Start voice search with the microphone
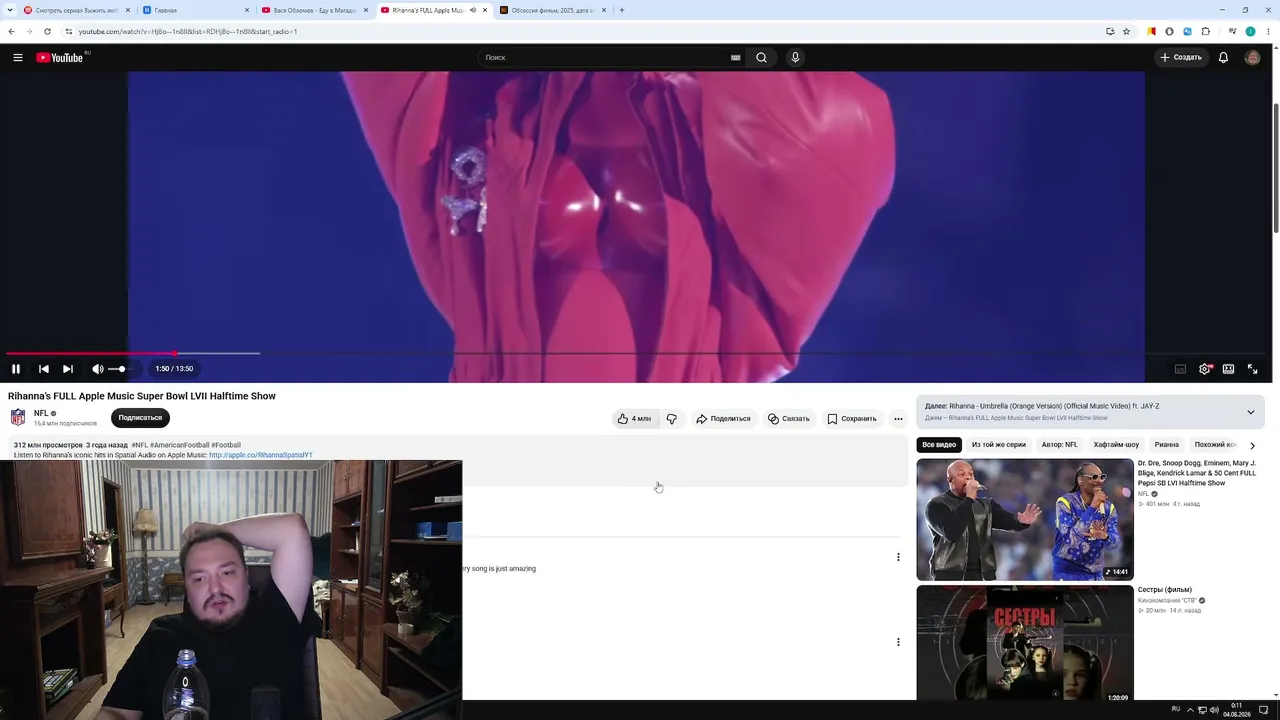This screenshot has width=1280, height=720. pos(795,57)
